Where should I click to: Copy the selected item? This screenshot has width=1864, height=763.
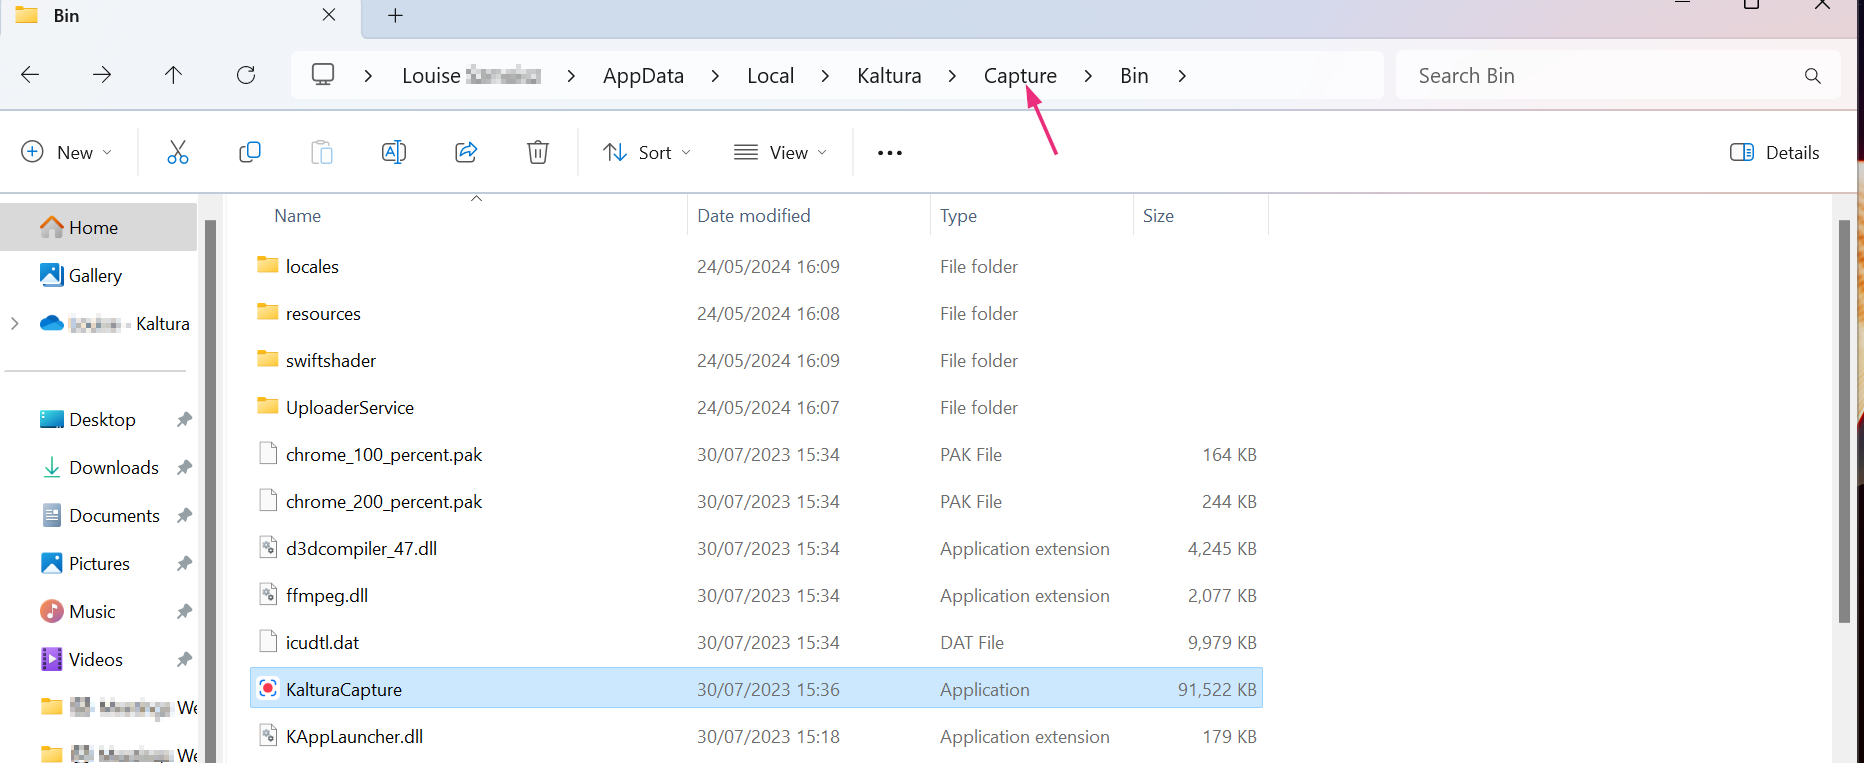tap(250, 152)
